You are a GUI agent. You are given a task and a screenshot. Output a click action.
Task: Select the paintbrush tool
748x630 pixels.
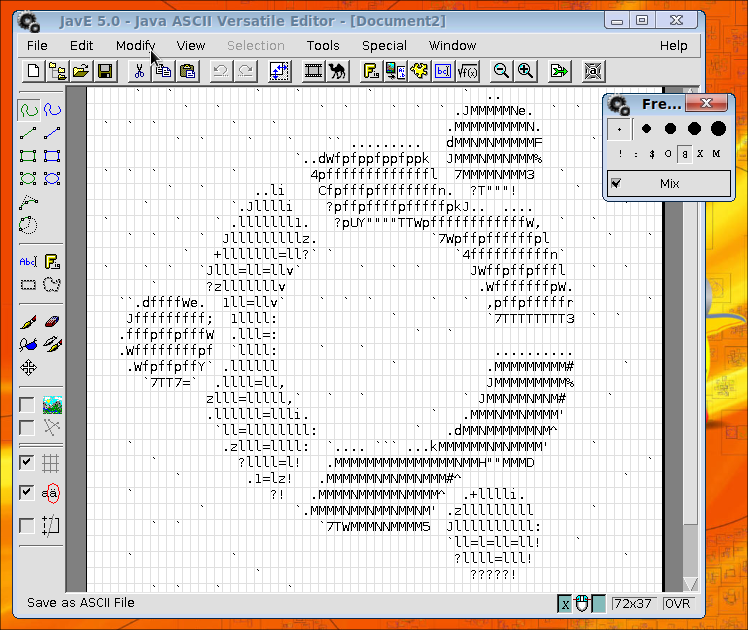point(29,322)
